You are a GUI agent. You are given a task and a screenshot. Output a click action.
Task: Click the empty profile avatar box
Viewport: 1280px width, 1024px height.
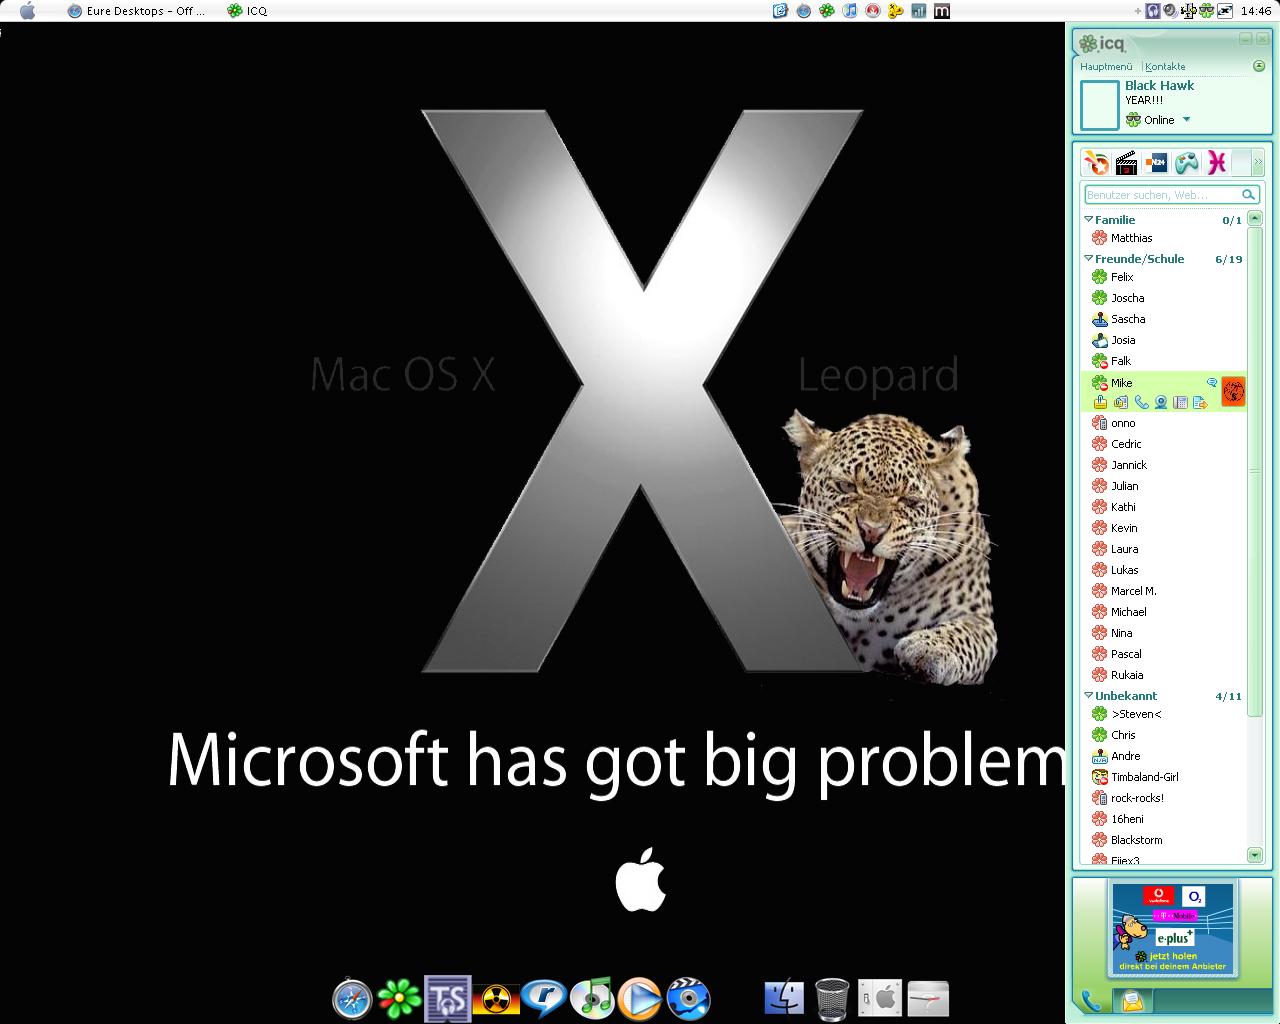pyautogui.click(x=1099, y=105)
